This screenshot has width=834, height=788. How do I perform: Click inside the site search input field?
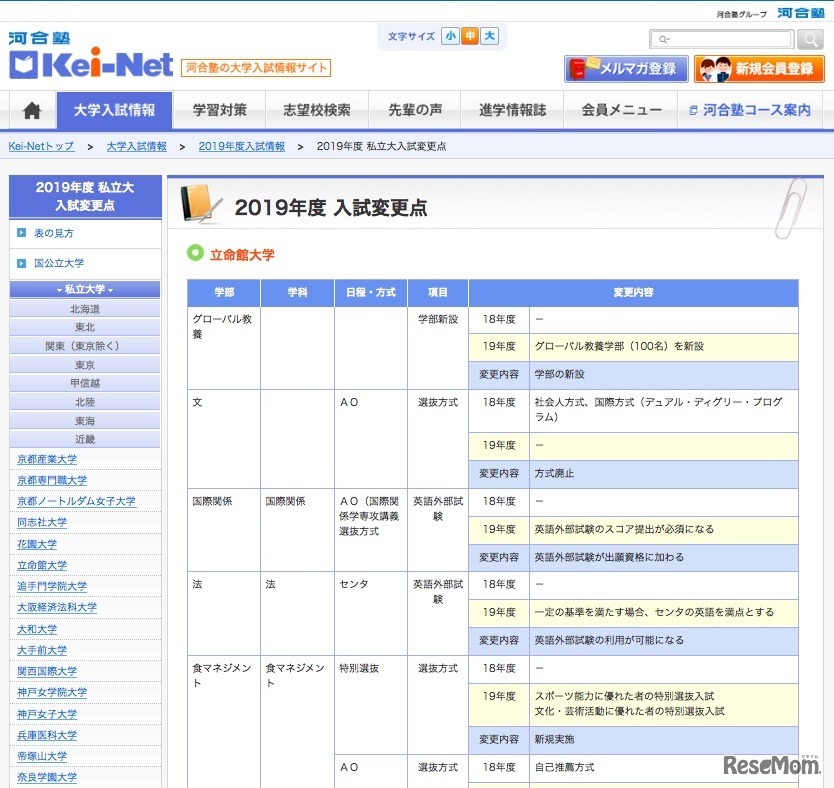pos(730,39)
